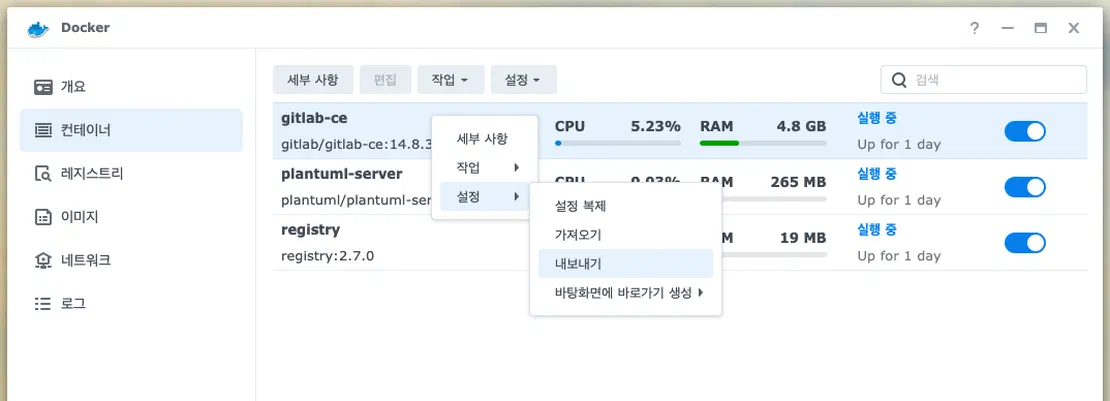The width and height of the screenshot is (1110, 401).
Task: Turn off the gitlab-ce container switch
Action: [x=1025, y=132]
